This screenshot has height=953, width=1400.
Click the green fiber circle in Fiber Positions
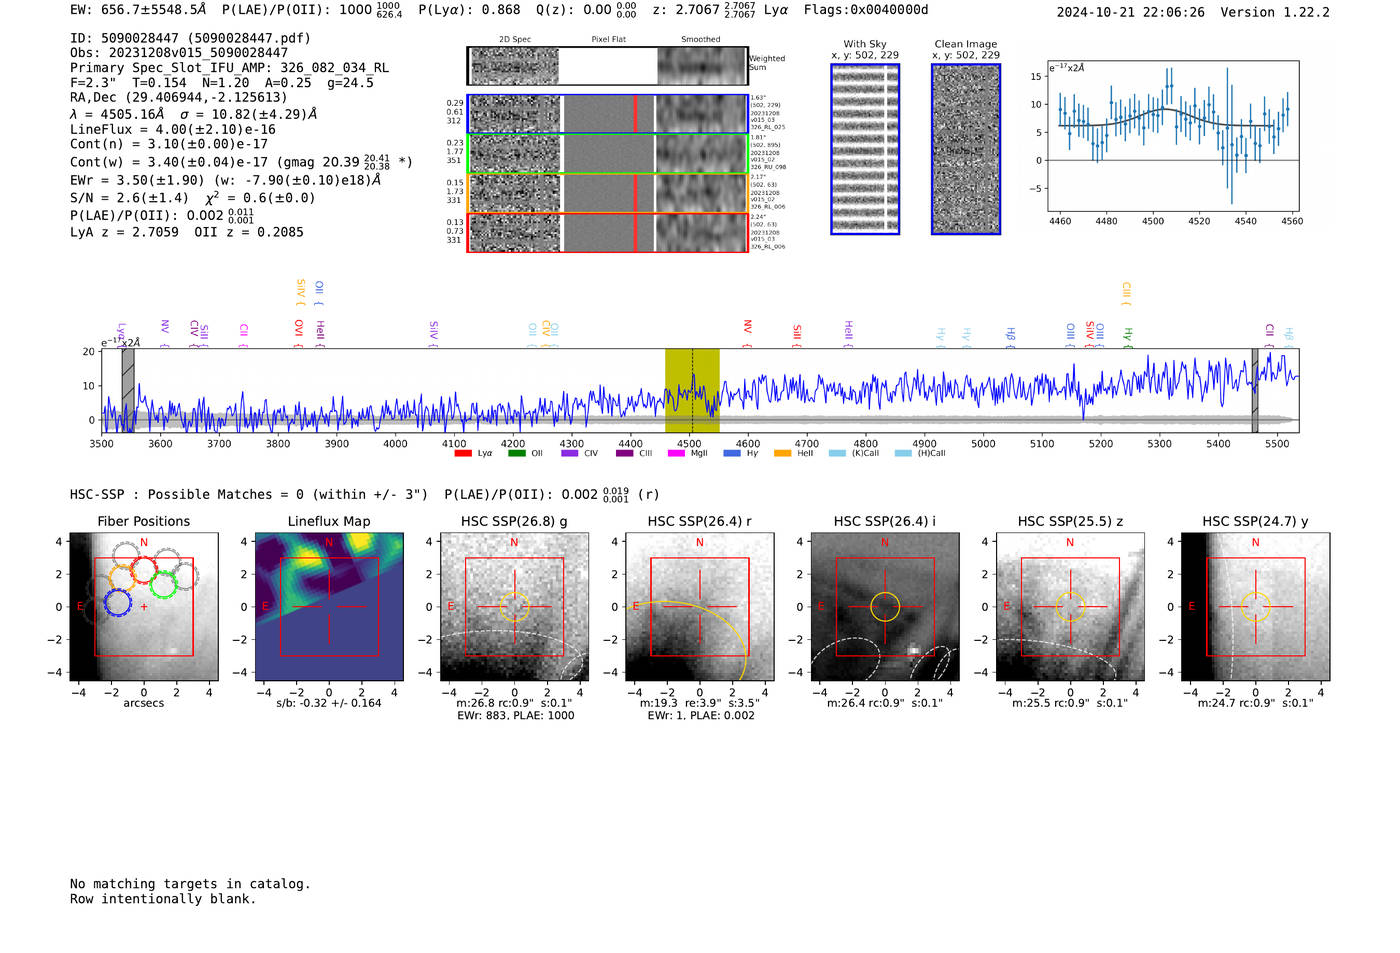point(163,583)
